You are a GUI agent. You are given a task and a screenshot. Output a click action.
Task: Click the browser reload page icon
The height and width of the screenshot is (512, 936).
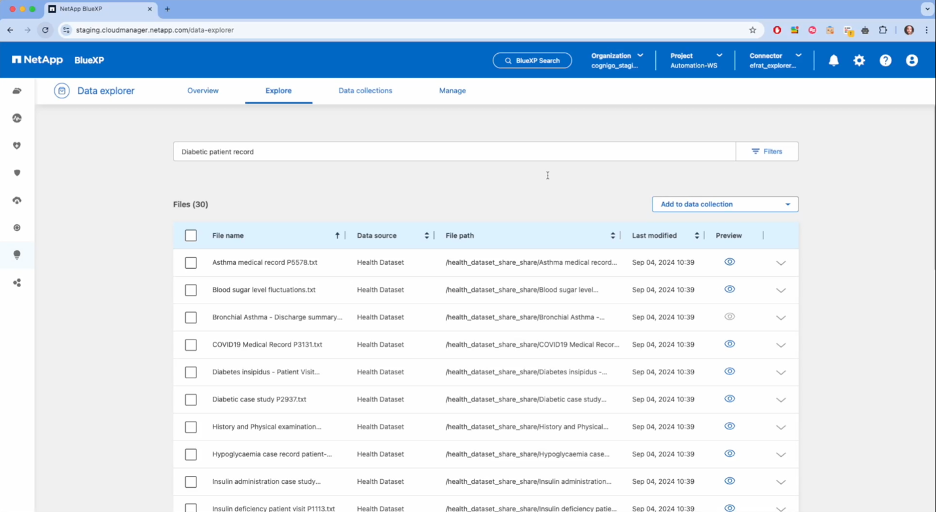point(45,30)
